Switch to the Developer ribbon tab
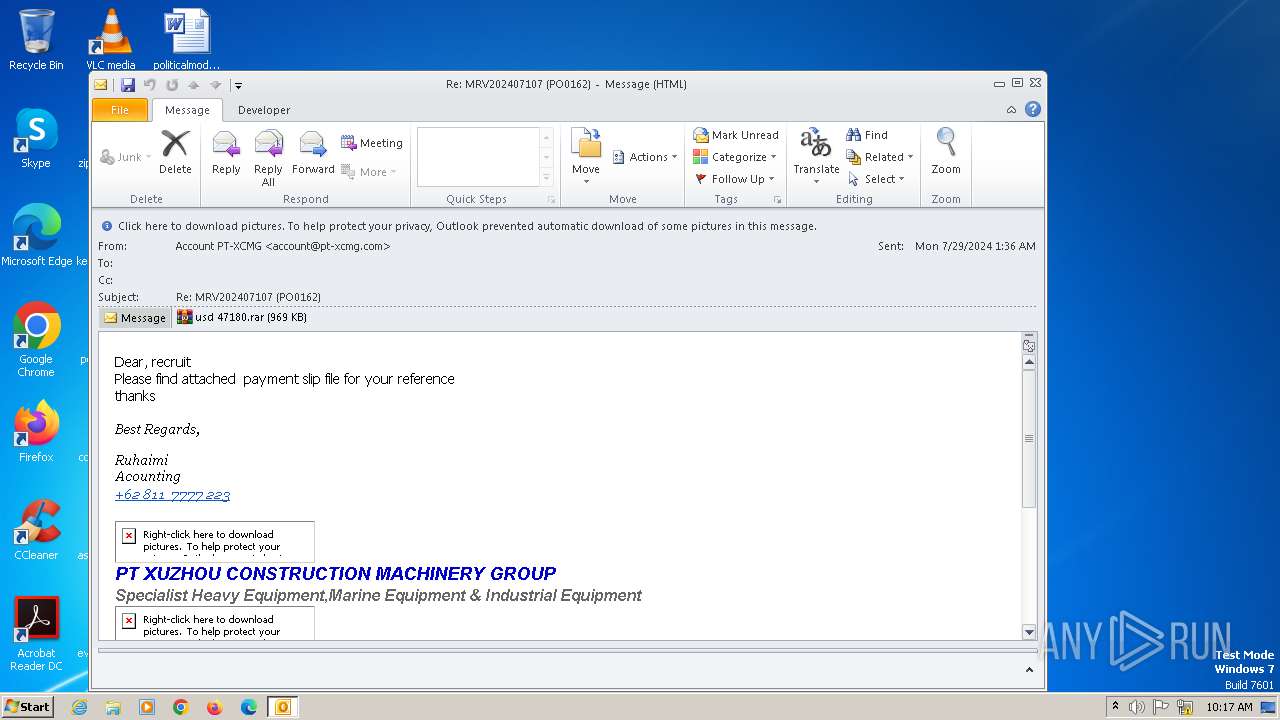The image size is (1280, 720). [264, 110]
